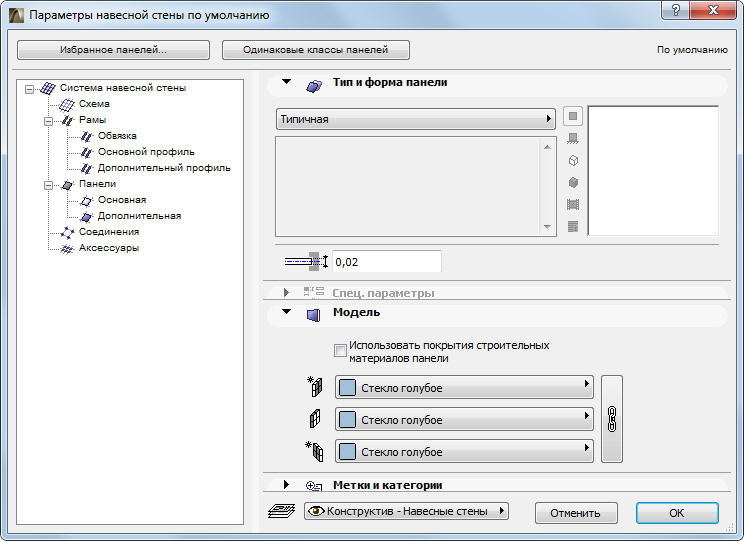This screenshot has height=541, width=744.
Task: Select Дополнительный профиль in tree
Action: pyautogui.click(x=164, y=168)
